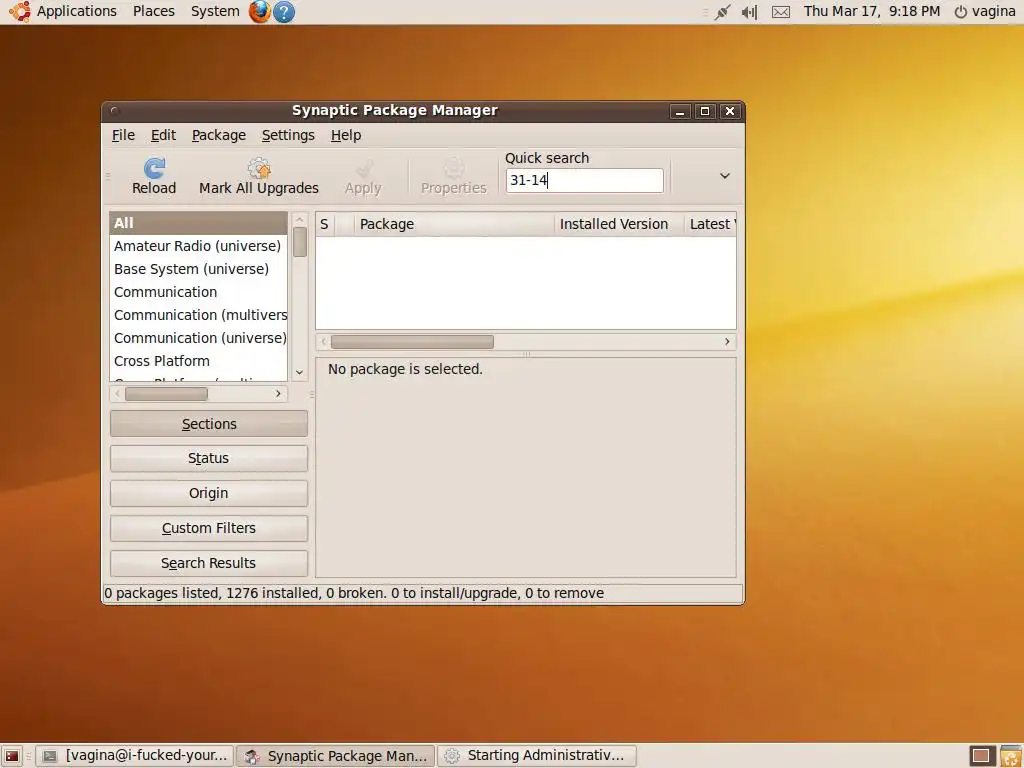Click the Search Results button
Viewport: 1024px width, 768px height.
(x=209, y=563)
